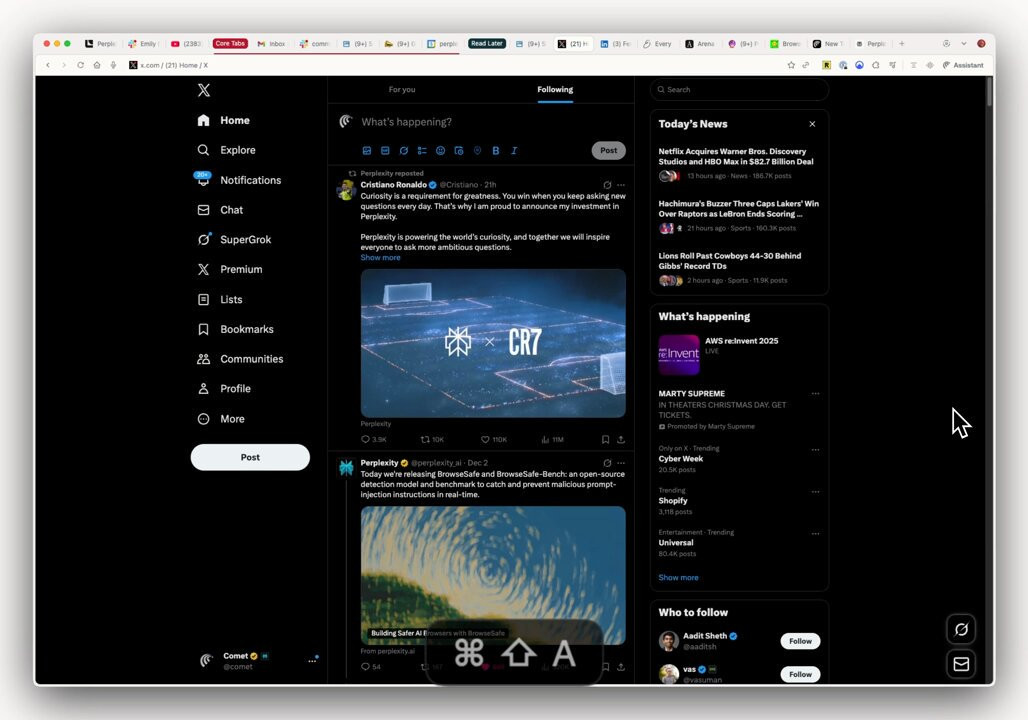
Task: Follow vas in Who to follow
Action: tap(800, 674)
